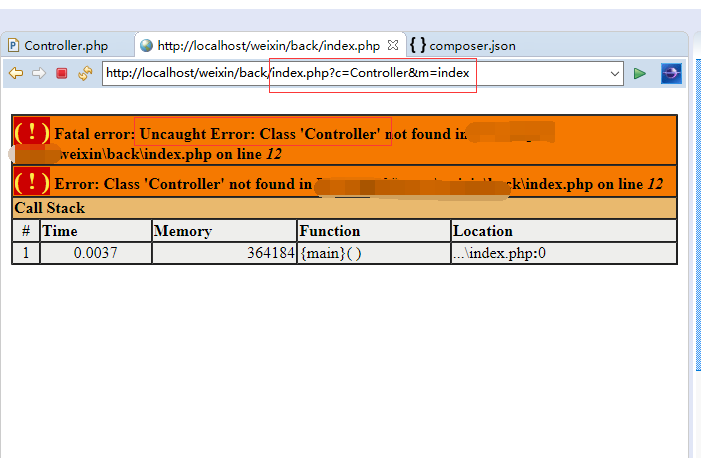Viewport: 701px width, 458px height.
Task: Click the Fatal error warning icon
Action: click(x=32, y=133)
